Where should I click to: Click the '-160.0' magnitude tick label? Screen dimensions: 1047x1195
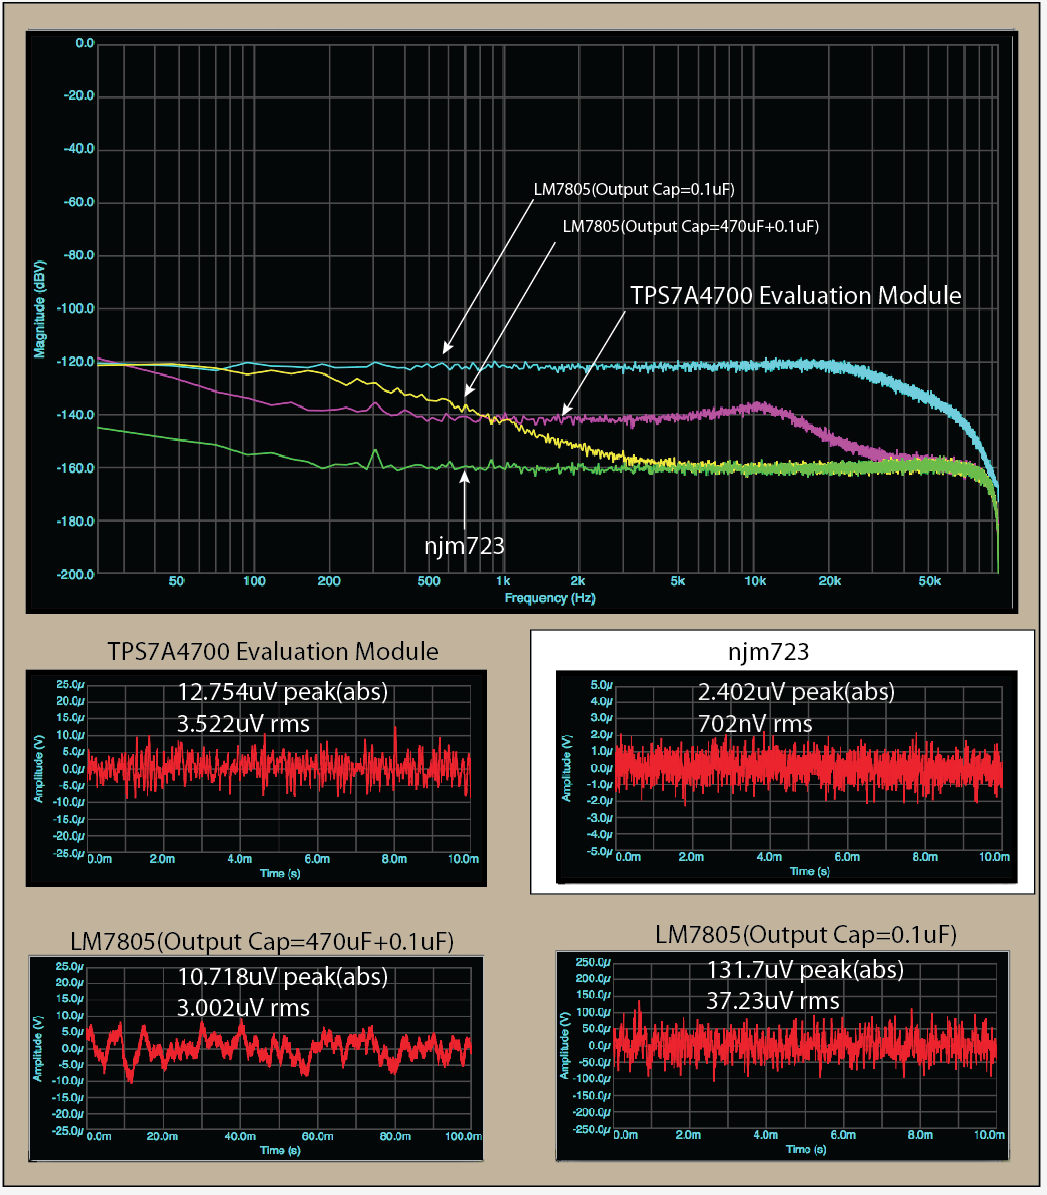pos(76,468)
